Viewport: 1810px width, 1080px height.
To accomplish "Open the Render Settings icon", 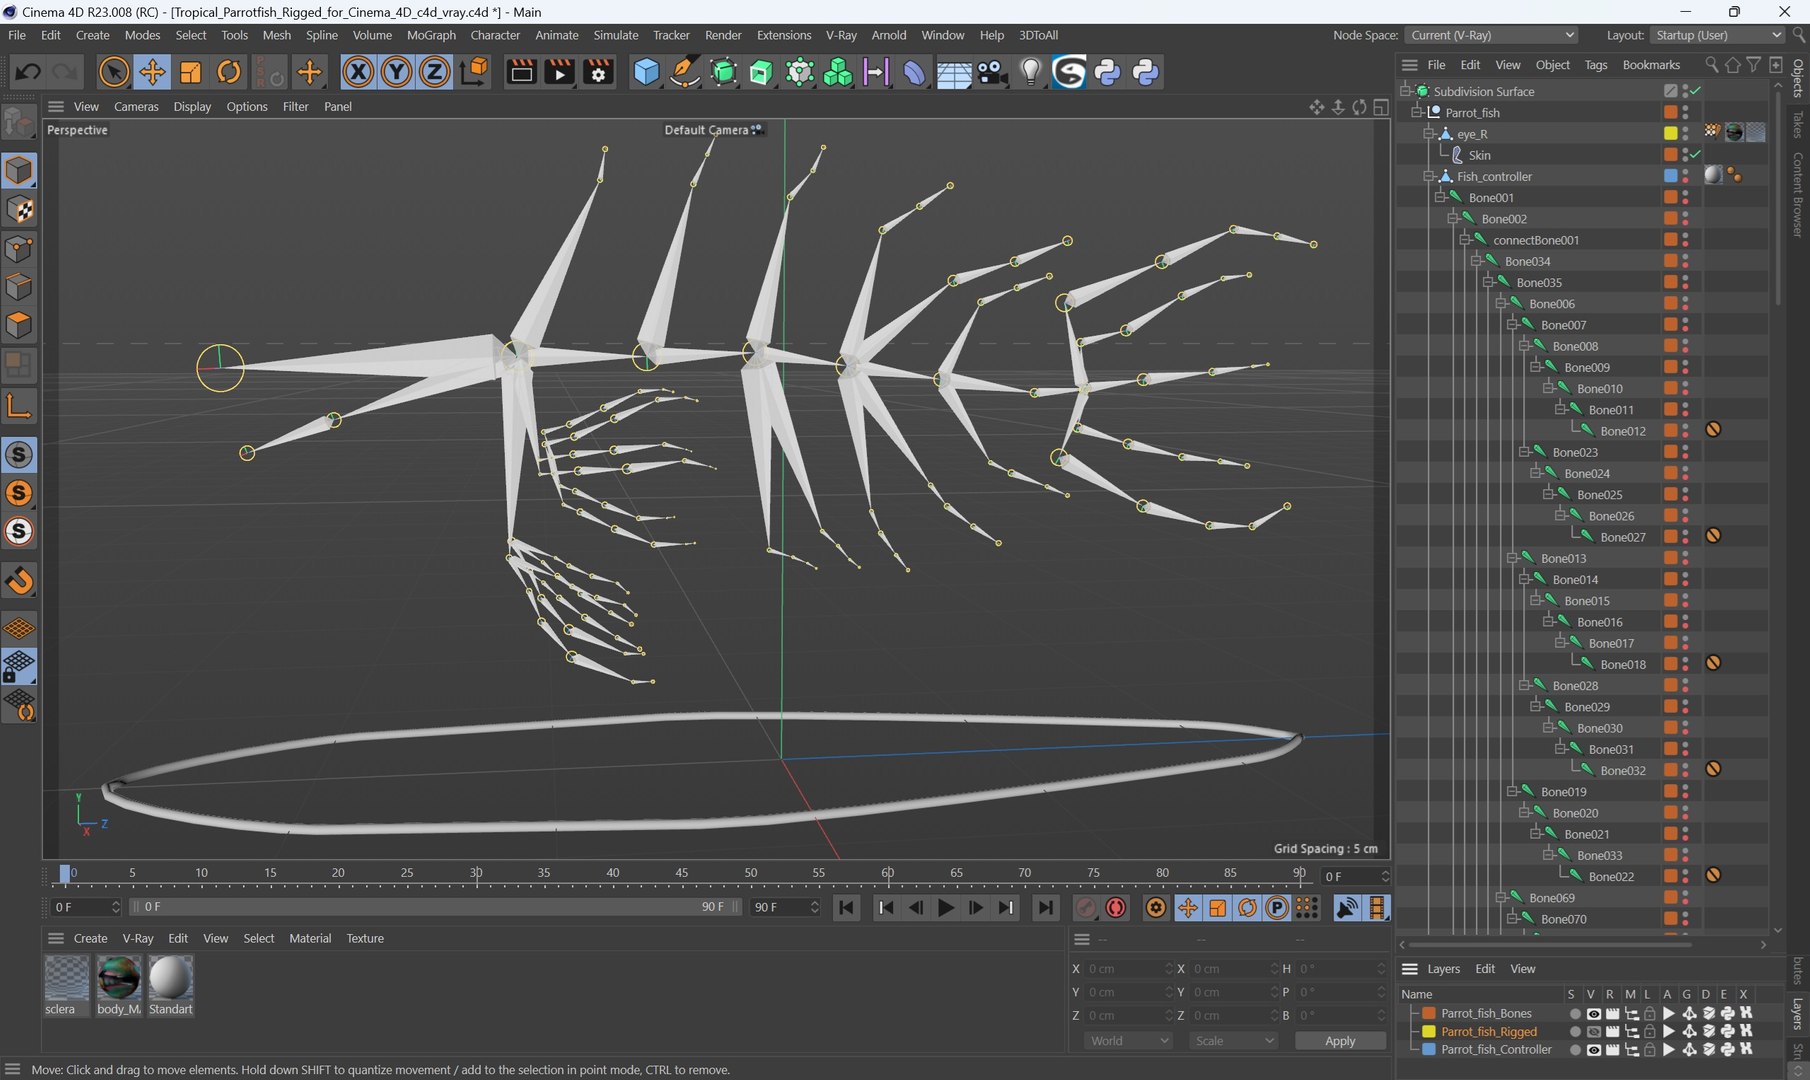I will [x=598, y=72].
